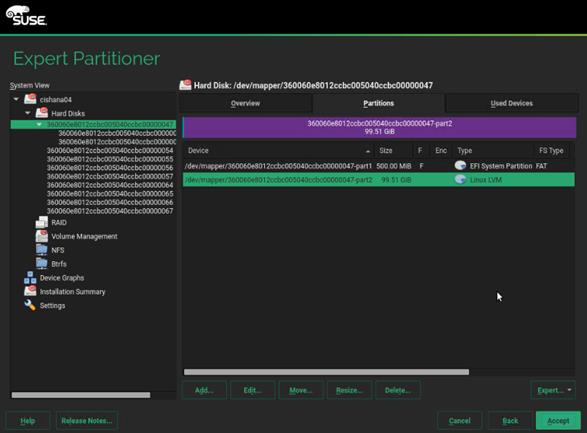
Task: Select the Partitions tab
Action: (x=378, y=103)
